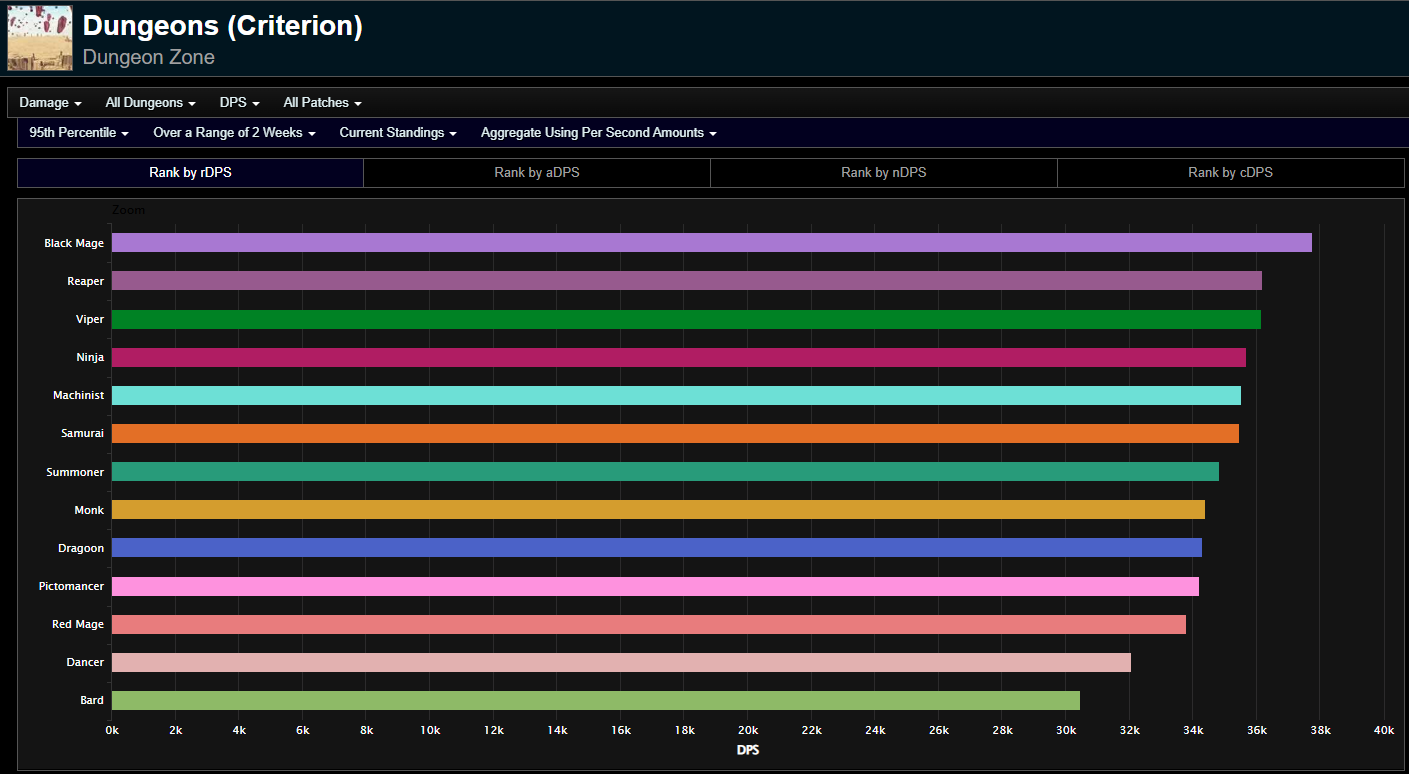Click the Red Mage axis label
Image resolution: width=1409 pixels, height=774 pixels.
(78, 624)
